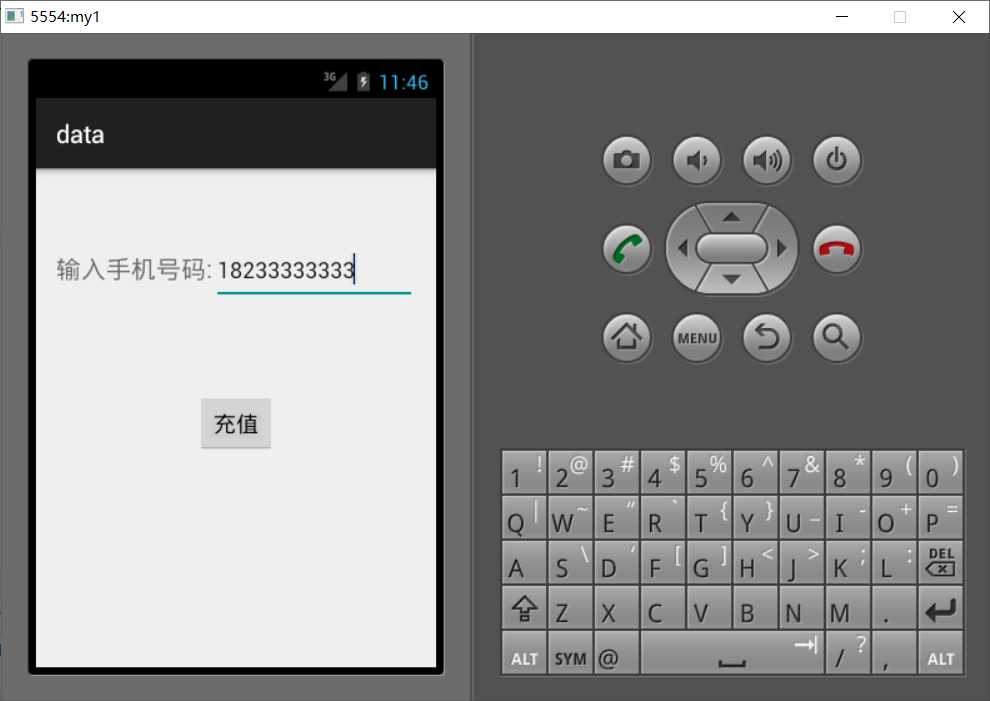Click the number 4 key
Image resolution: width=990 pixels, height=701 pixels.
click(663, 472)
